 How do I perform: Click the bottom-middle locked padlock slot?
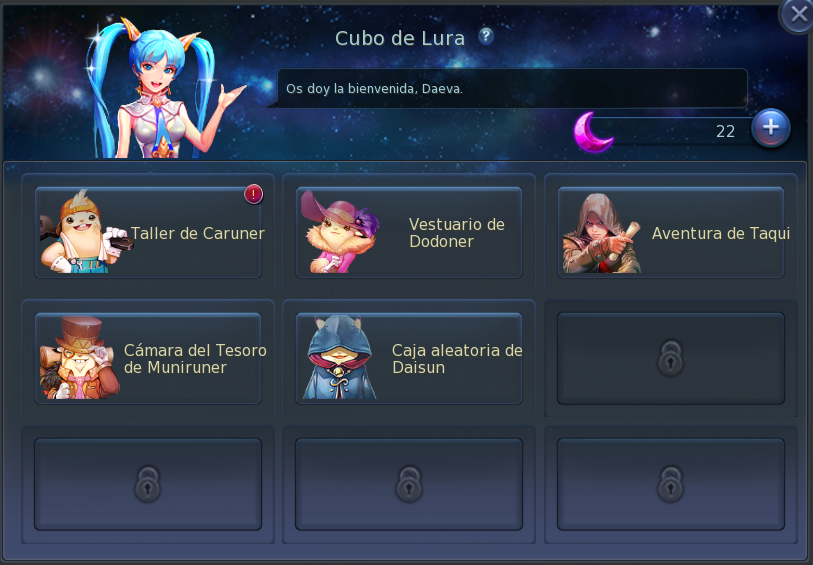click(x=409, y=484)
